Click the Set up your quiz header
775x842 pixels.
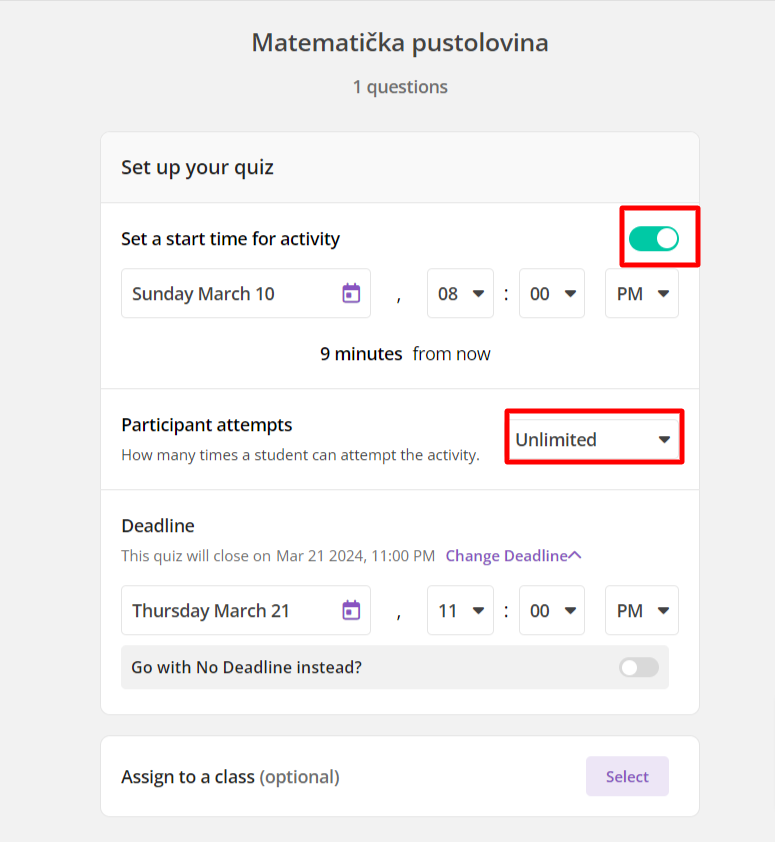pos(197,167)
